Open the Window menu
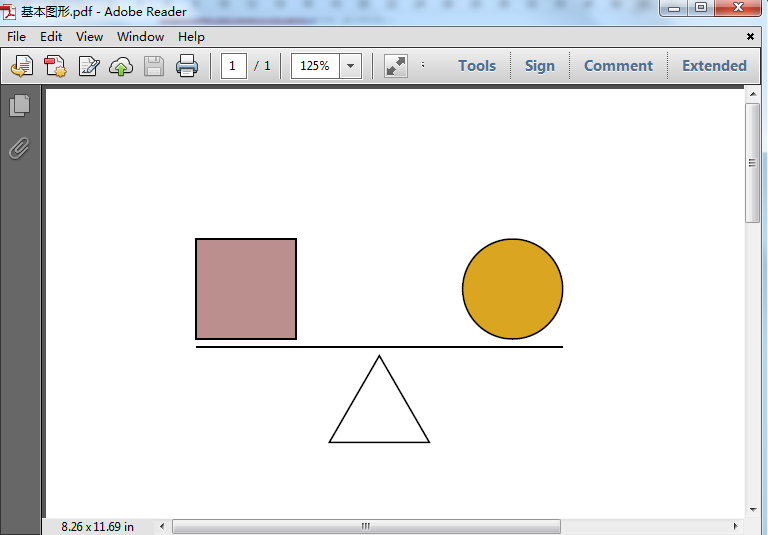This screenshot has height=535, width=768. pyautogui.click(x=140, y=37)
